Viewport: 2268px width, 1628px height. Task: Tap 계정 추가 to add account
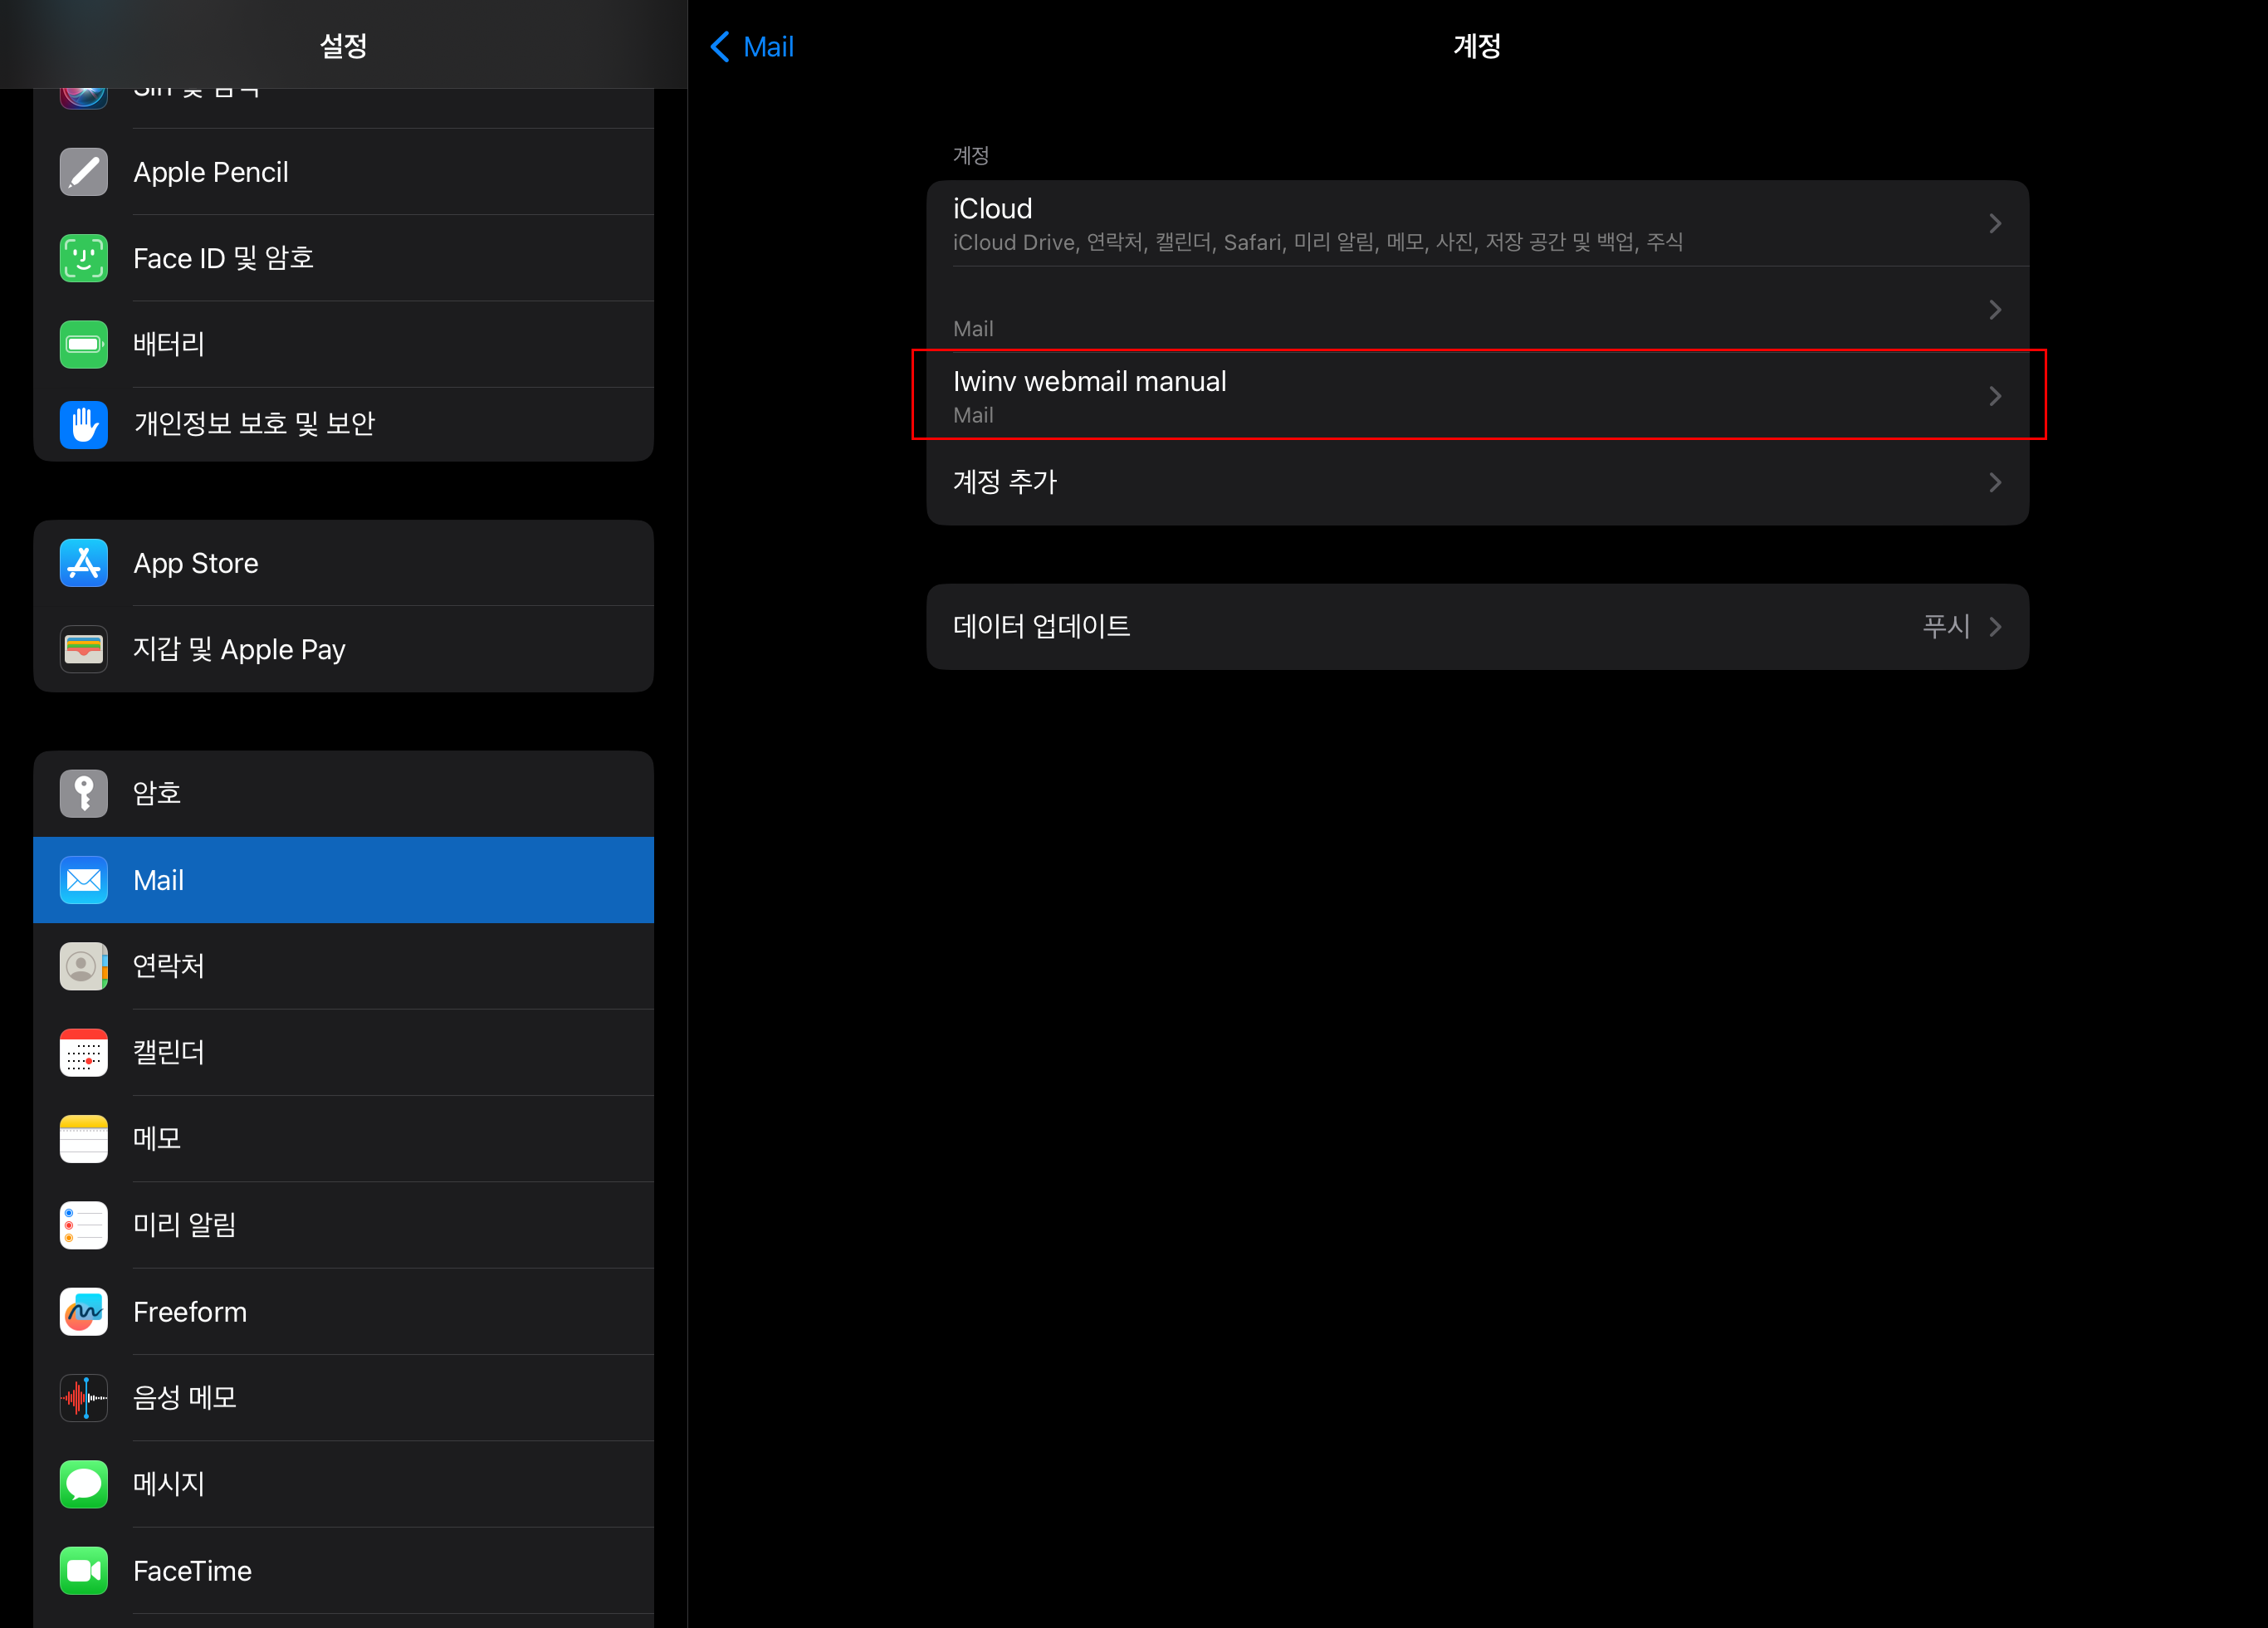(1477, 482)
